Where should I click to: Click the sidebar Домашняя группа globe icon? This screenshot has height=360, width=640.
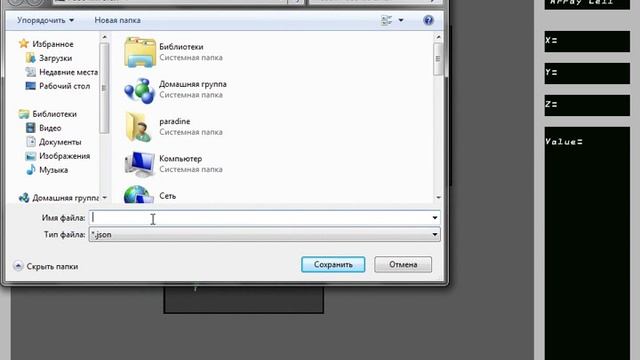pos(24,198)
